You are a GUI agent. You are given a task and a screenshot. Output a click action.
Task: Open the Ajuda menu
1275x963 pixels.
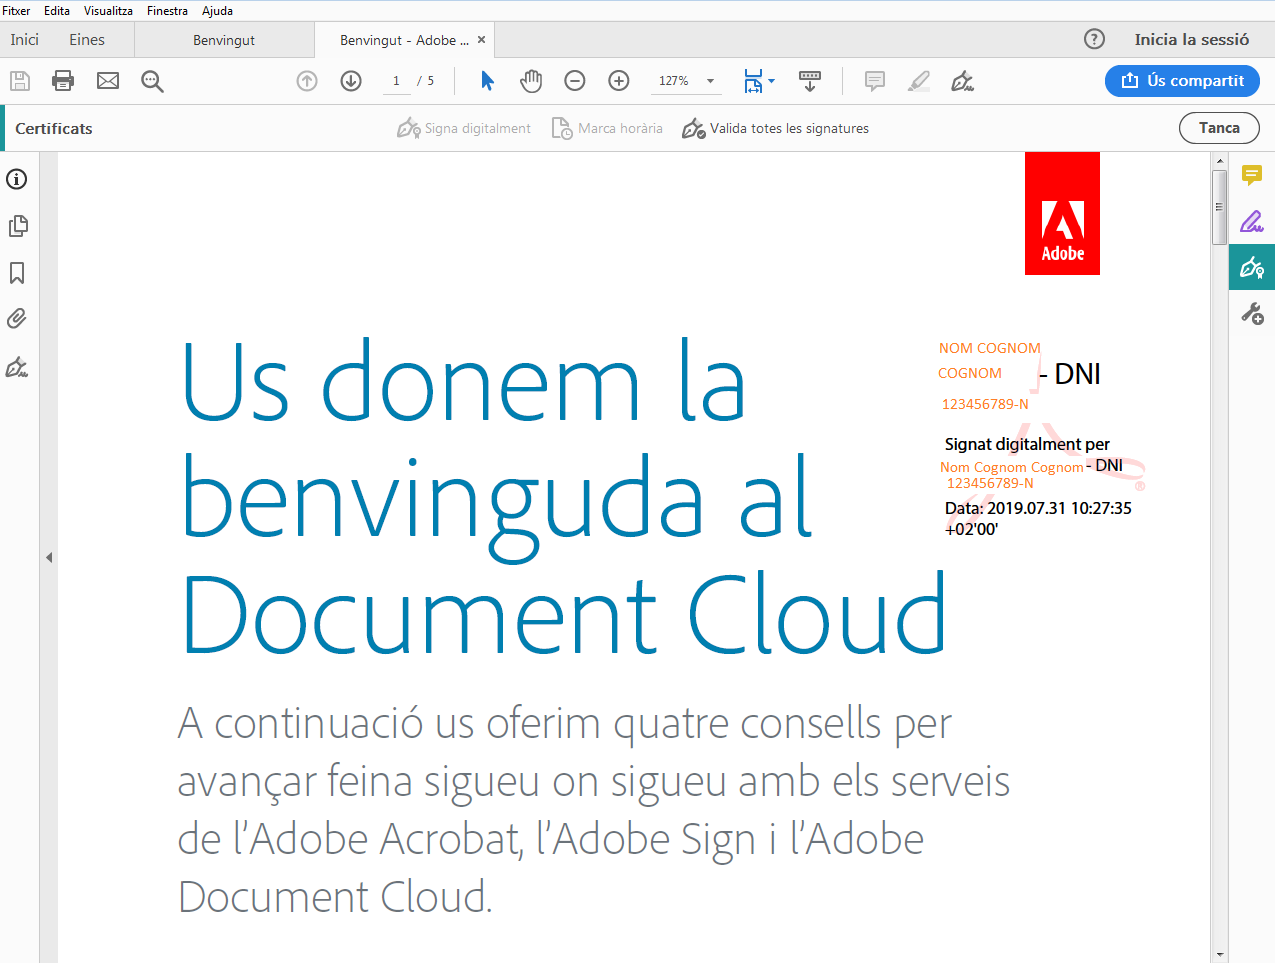click(x=217, y=11)
